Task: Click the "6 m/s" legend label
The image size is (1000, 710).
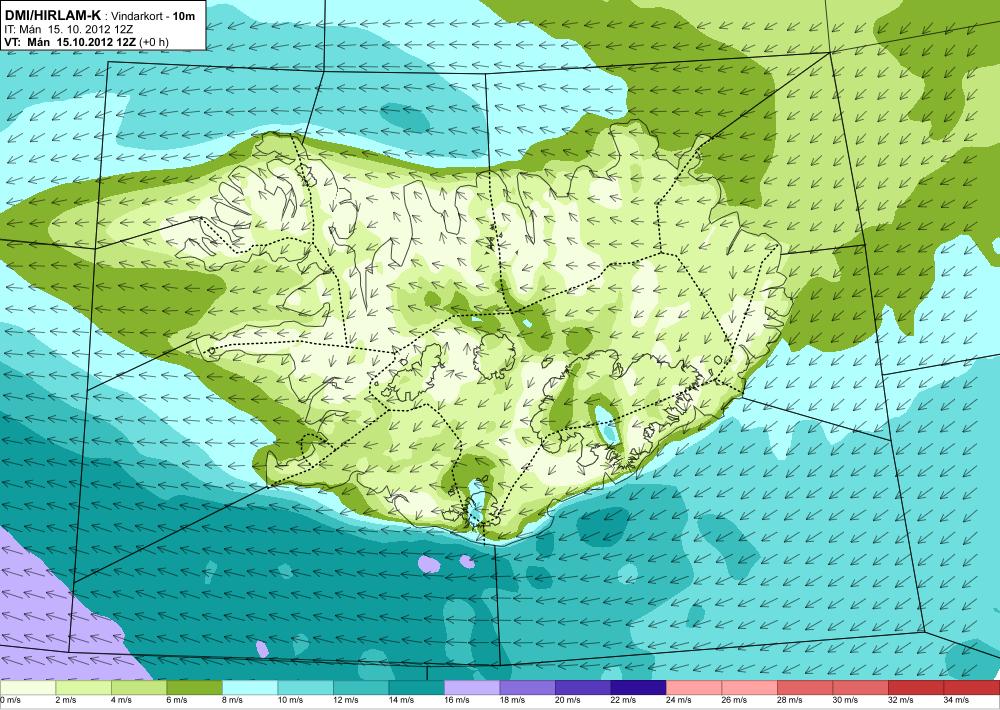Action: coord(177,700)
